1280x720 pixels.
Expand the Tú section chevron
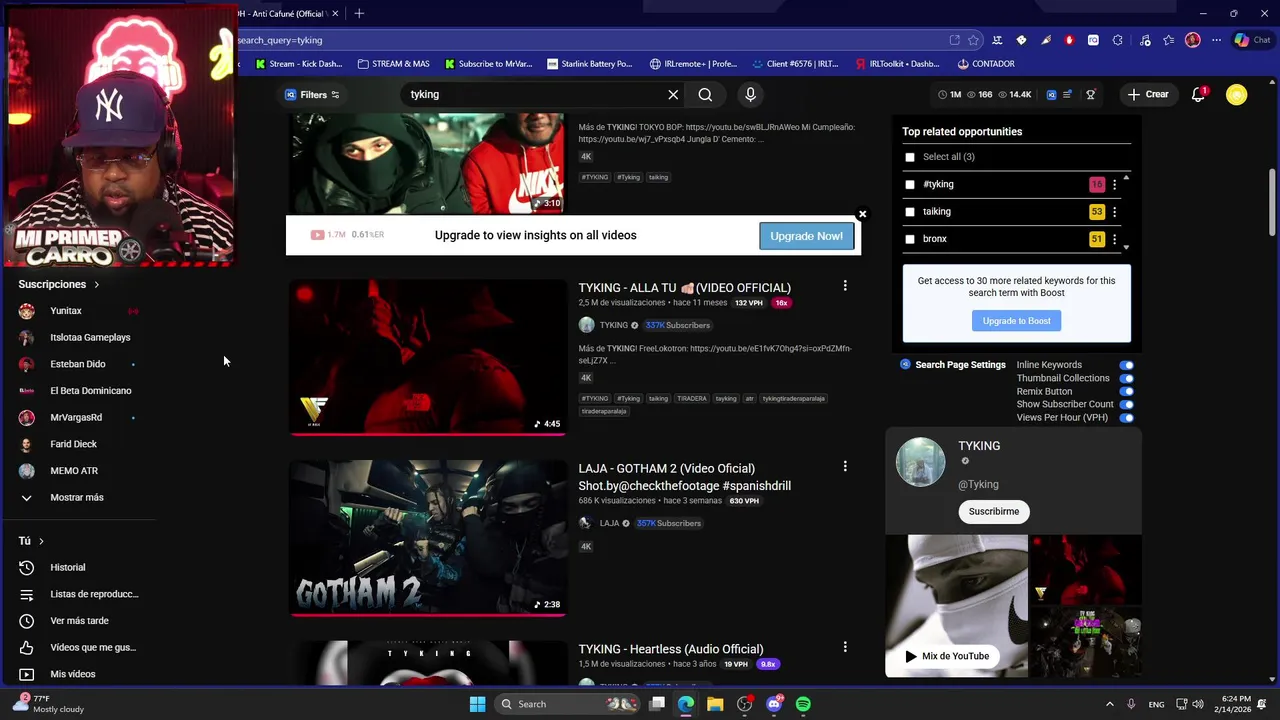click(x=41, y=541)
